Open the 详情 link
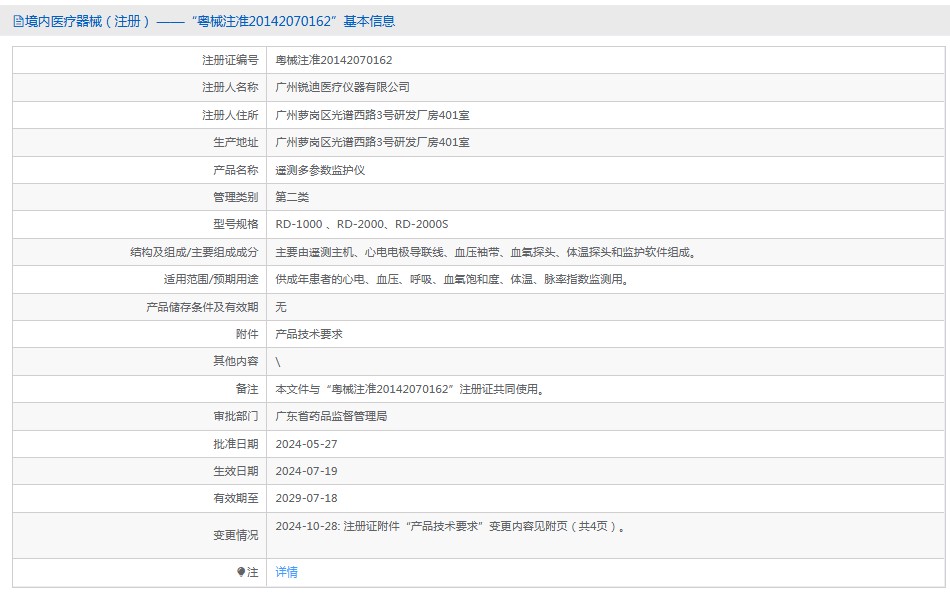Viewport: 950px width, 593px height. (x=286, y=572)
